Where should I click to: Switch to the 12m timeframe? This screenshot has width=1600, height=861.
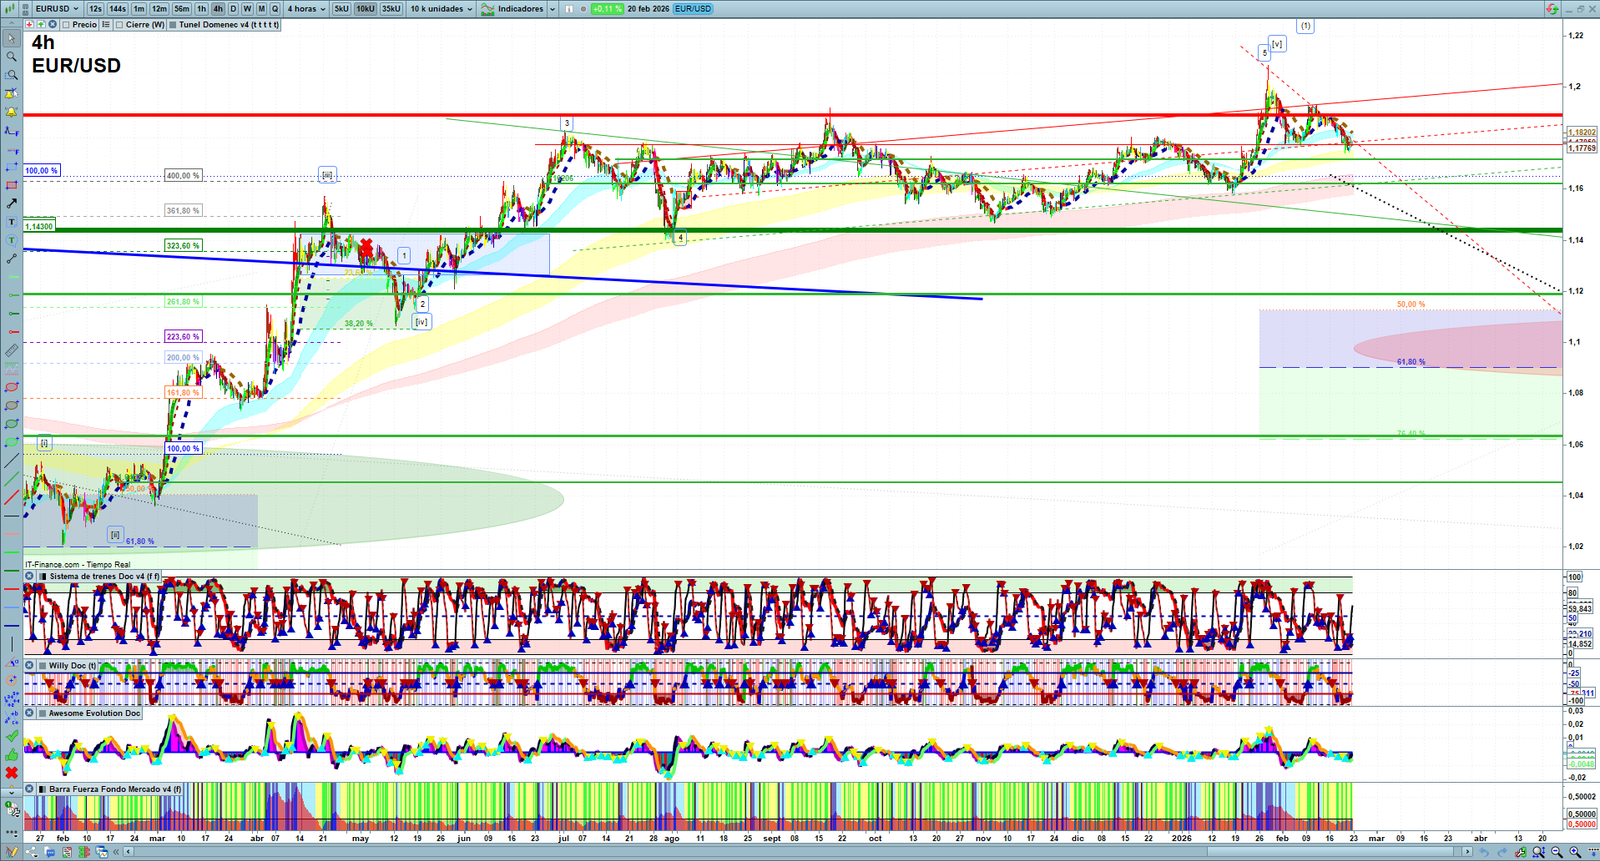point(159,9)
